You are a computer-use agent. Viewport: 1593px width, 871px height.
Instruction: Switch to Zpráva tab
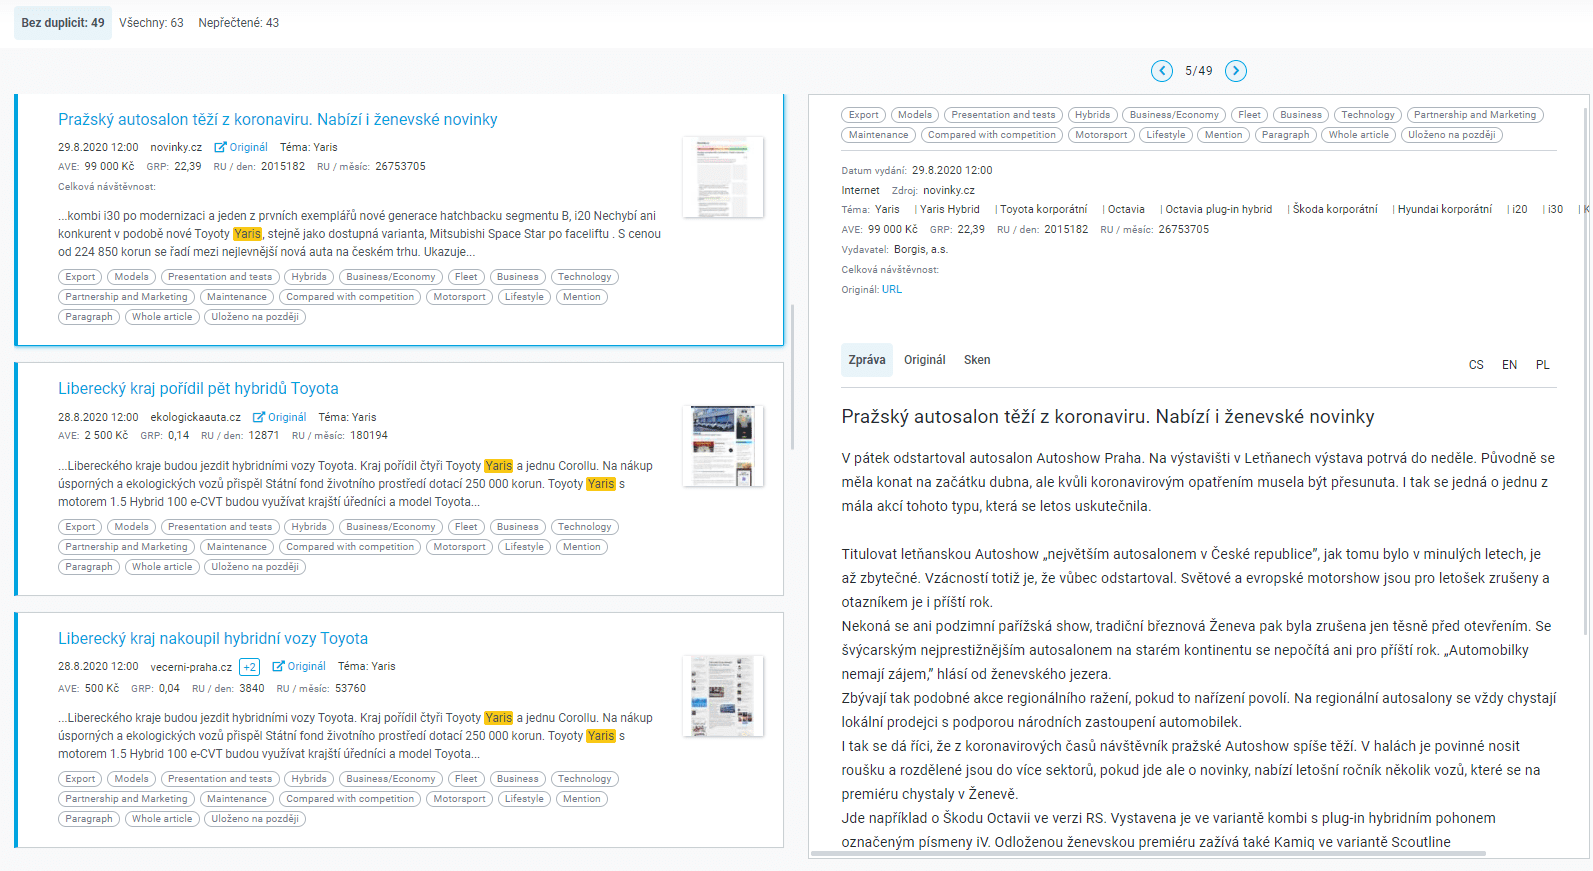867,360
